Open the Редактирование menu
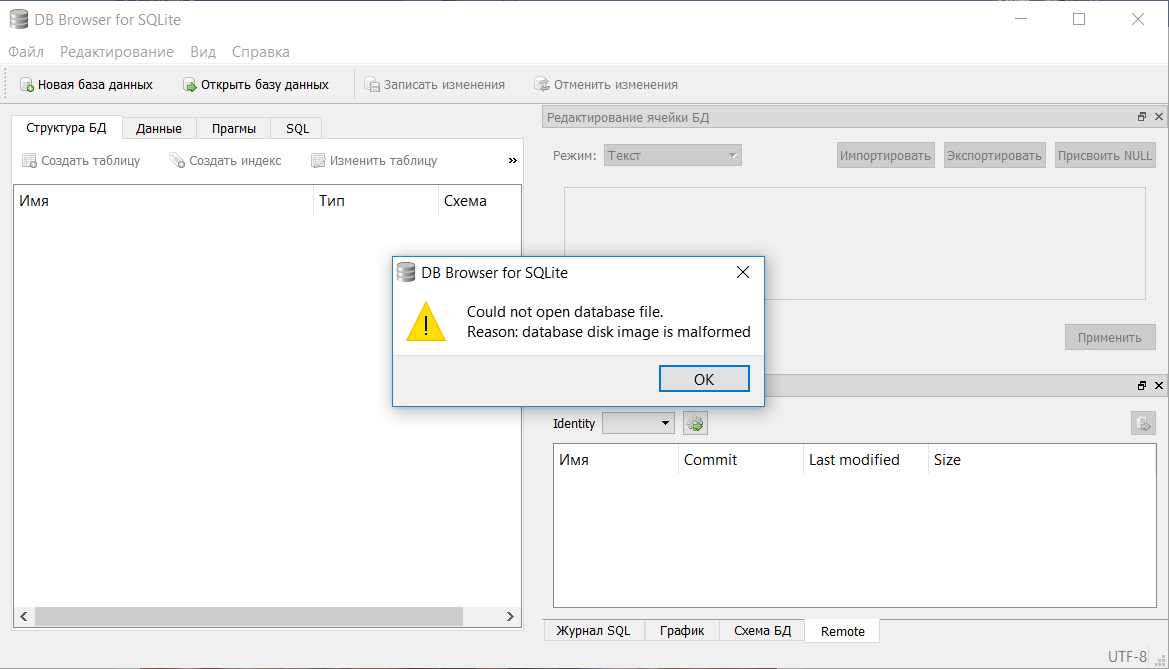This screenshot has width=1169, height=669. point(117,52)
